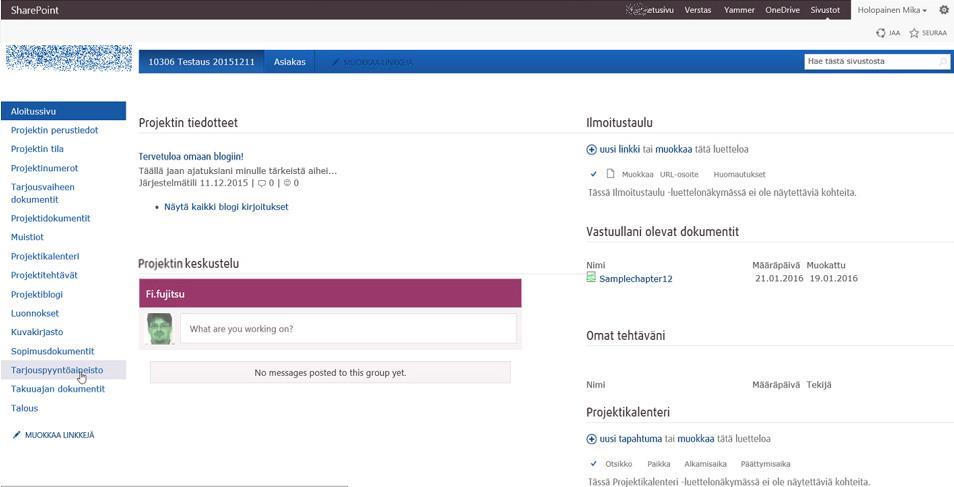954x487 pixels.
Task: Open Projektiblogi in sidebar
Action: click(37, 294)
